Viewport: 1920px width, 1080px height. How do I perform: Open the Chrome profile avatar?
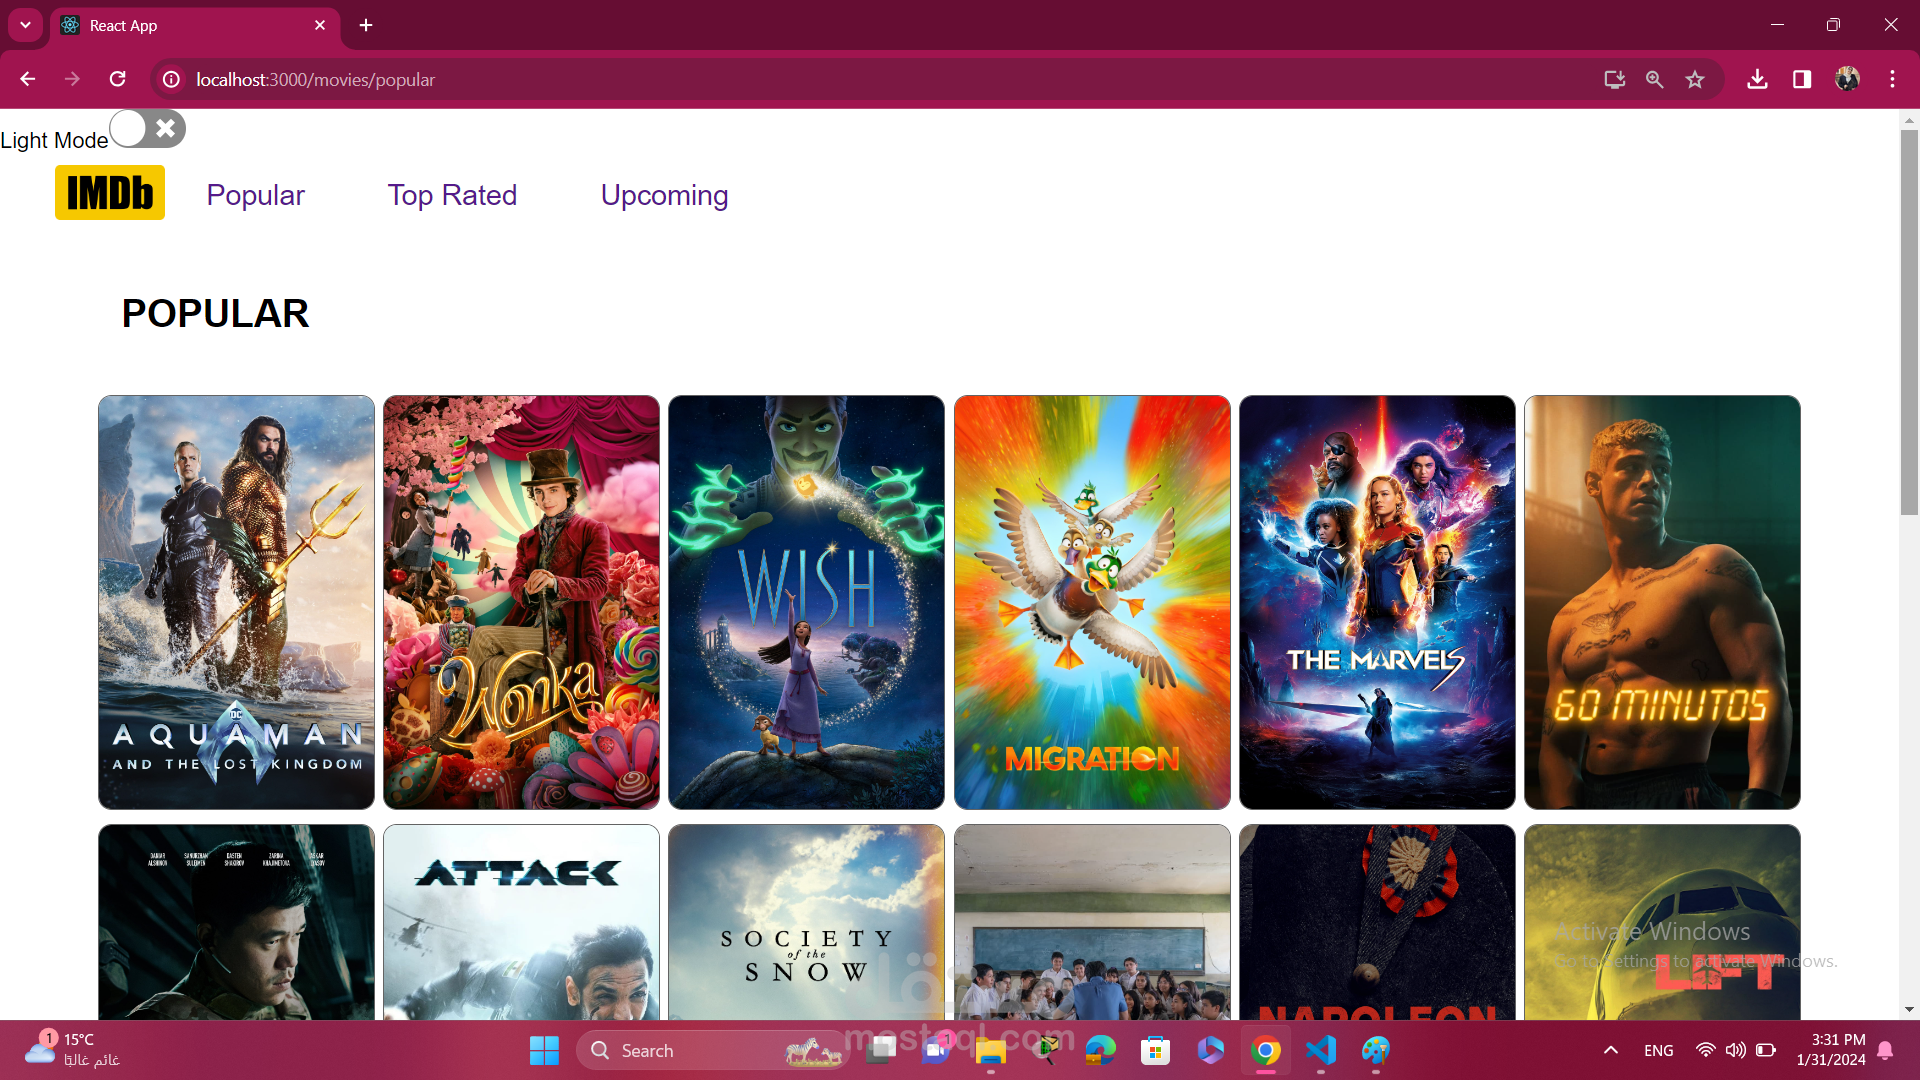coord(1847,79)
